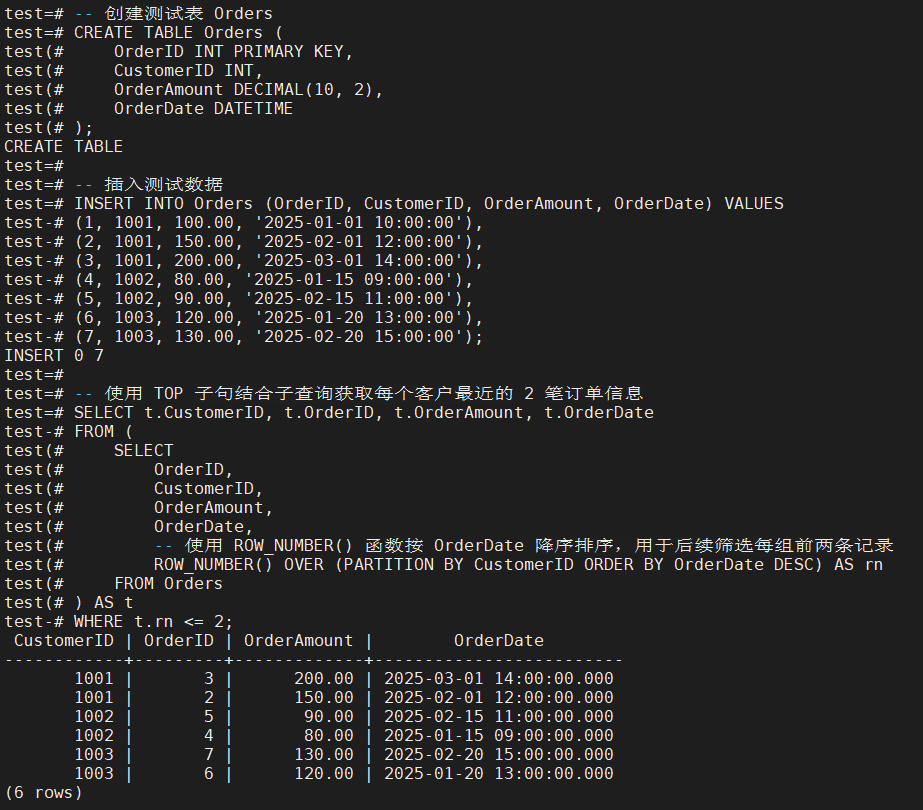Click the DATETIME type in table definition

(253, 109)
